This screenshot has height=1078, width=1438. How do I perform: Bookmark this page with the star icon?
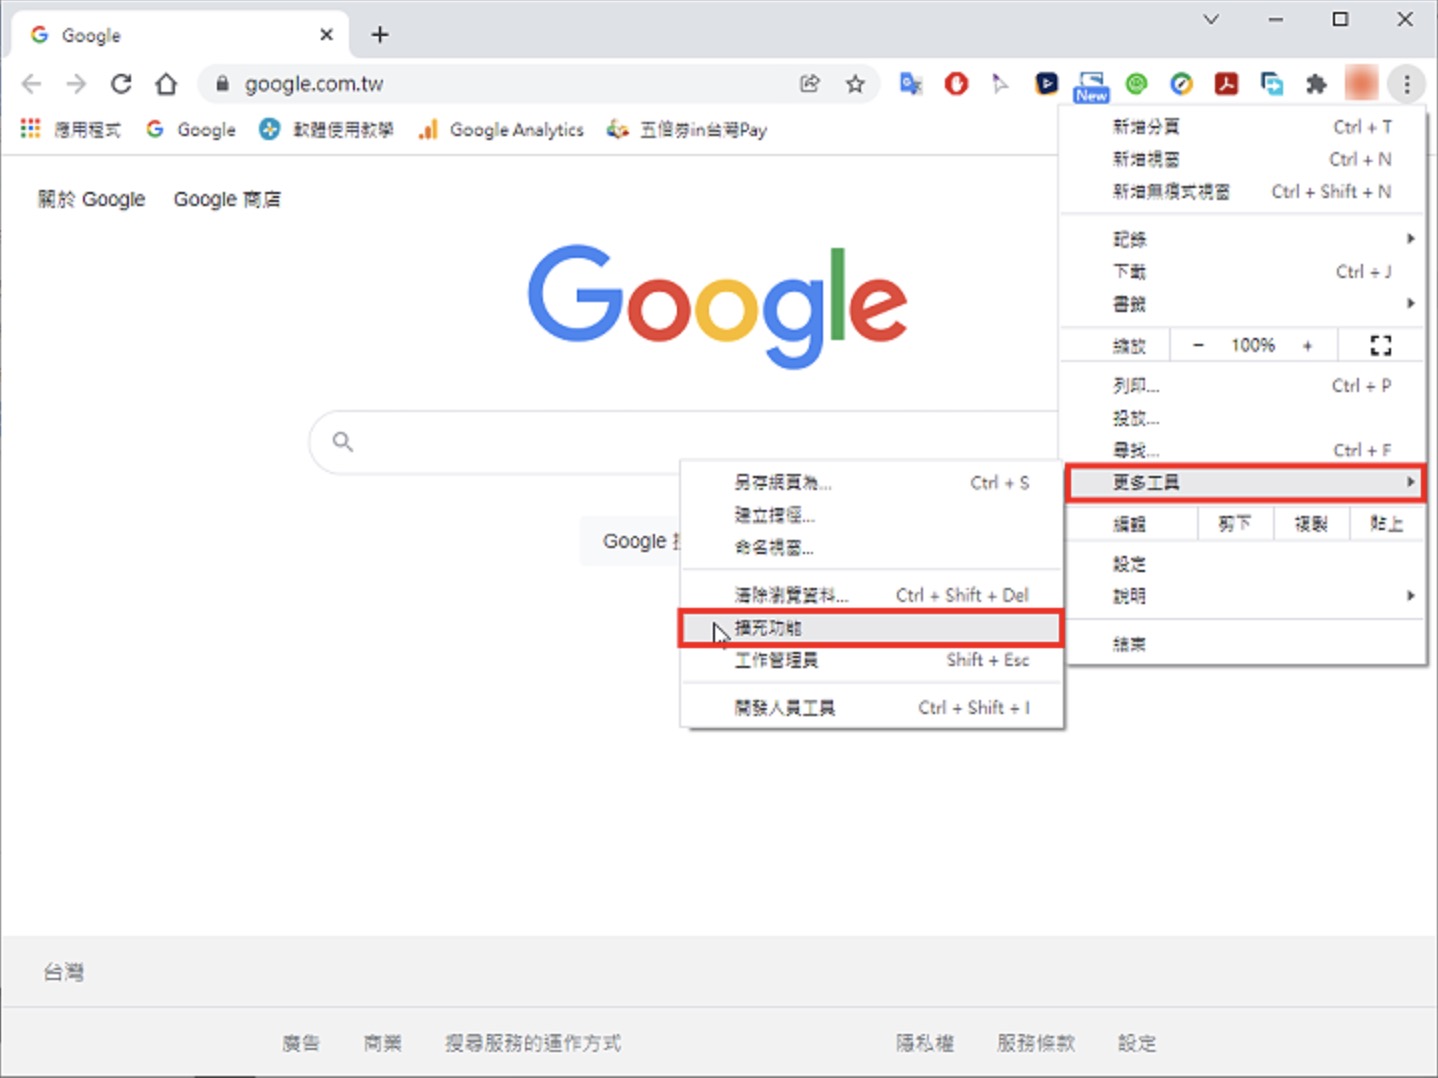click(x=855, y=84)
